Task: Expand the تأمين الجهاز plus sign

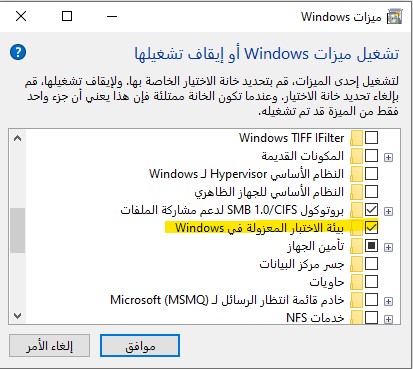Action: tap(388, 247)
